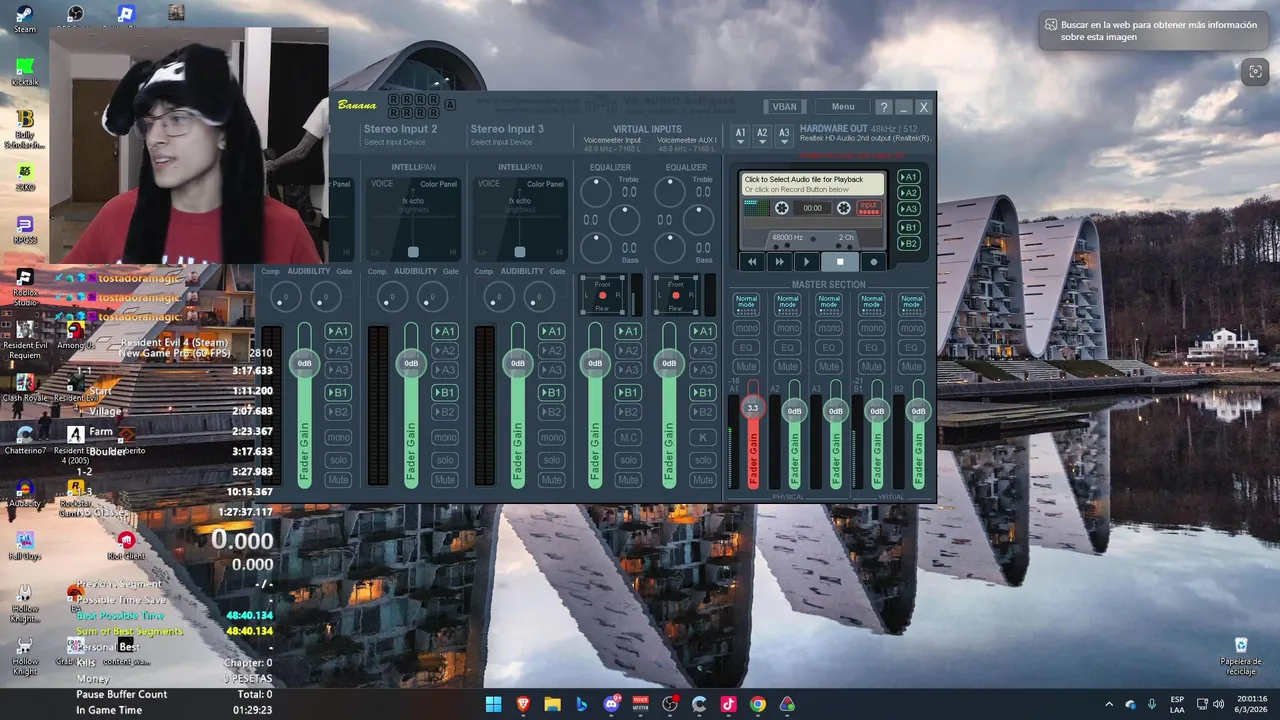Open the Kicktalk desktop shortcut
Image resolution: width=1280 pixels, height=720 pixels.
pos(25,71)
